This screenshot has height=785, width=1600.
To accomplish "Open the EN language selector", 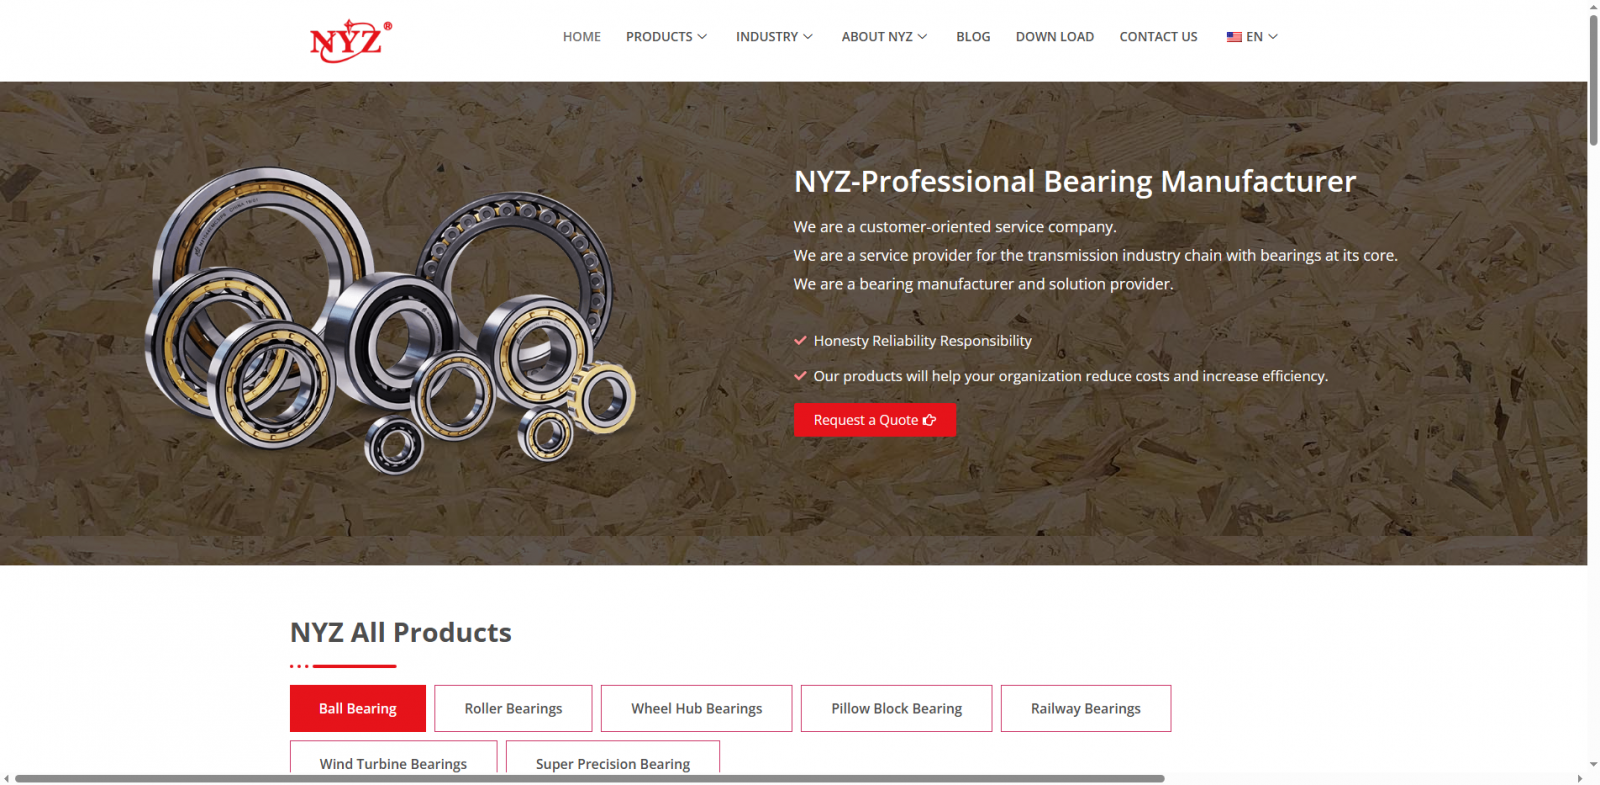I will [1253, 37].
